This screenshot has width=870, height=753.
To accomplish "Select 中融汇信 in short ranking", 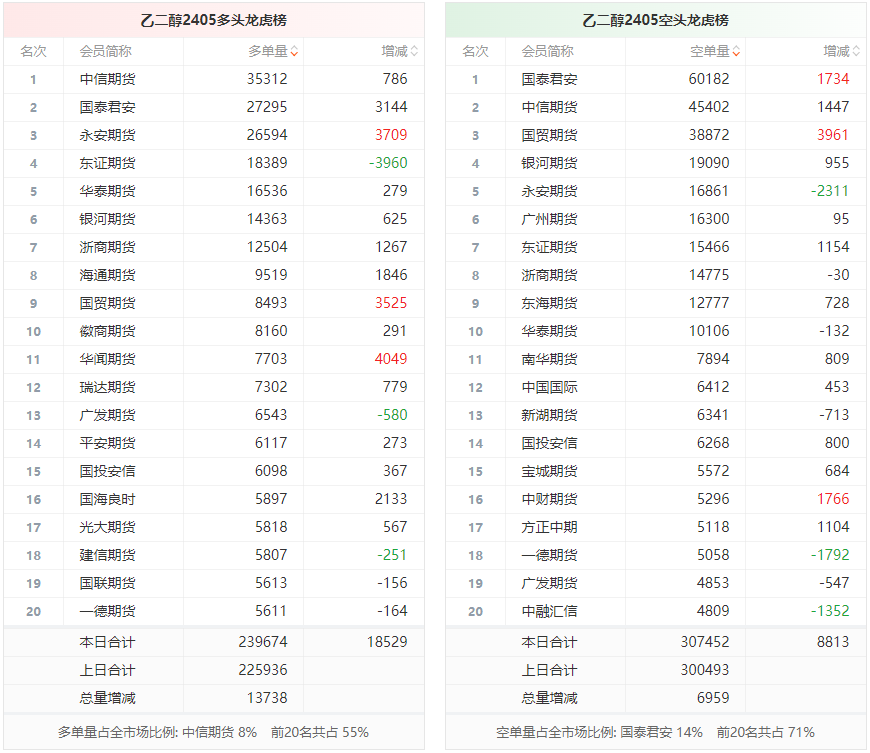I will click(549, 612).
